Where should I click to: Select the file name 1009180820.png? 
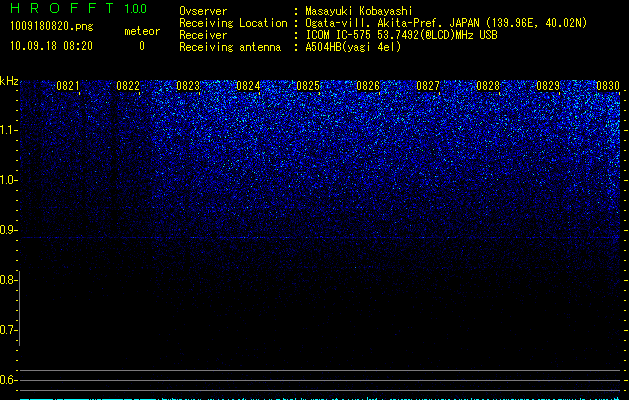pos(52,26)
